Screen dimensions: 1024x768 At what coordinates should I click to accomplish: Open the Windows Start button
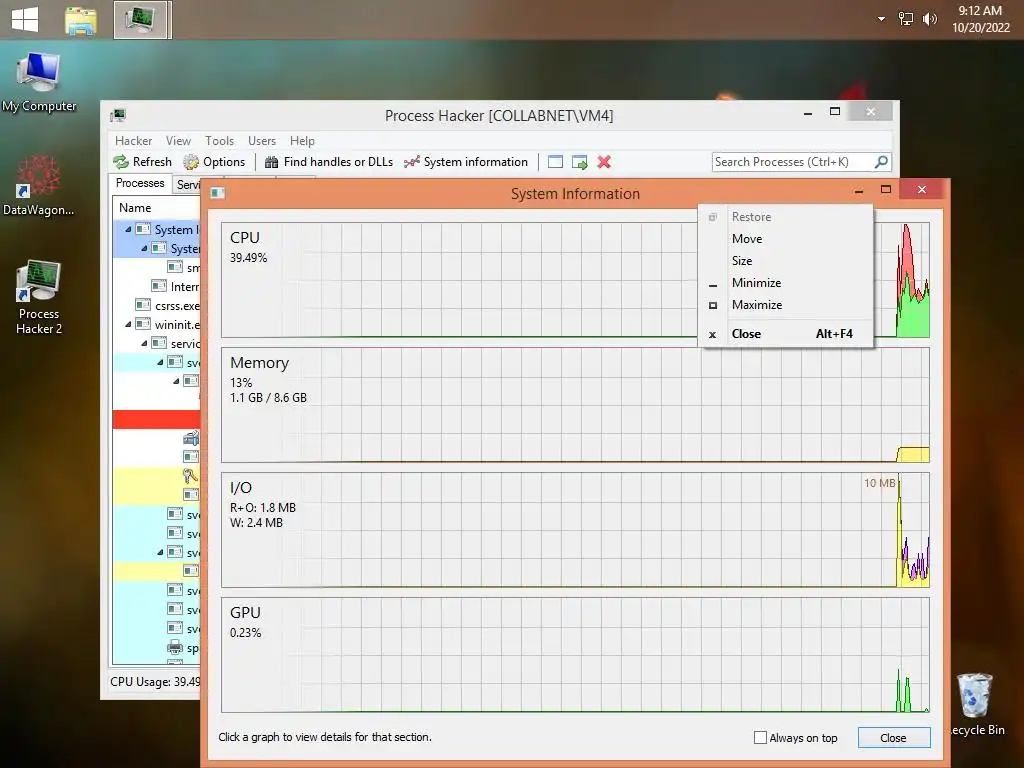(25, 20)
